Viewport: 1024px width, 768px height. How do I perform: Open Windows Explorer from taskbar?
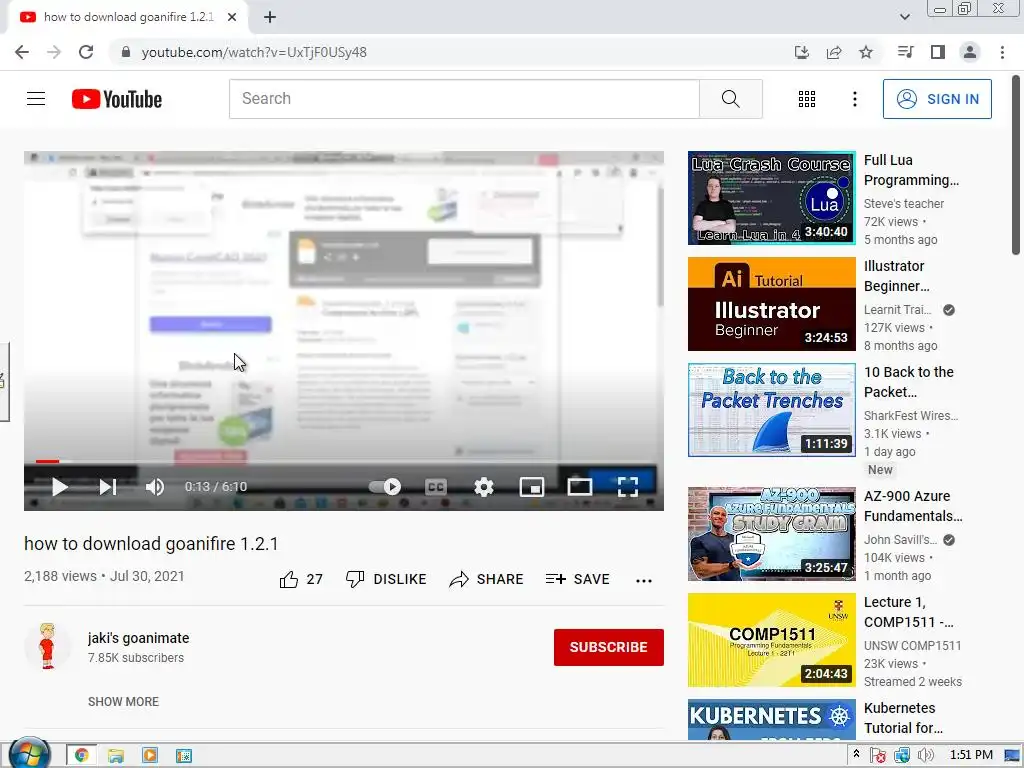point(116,756)
